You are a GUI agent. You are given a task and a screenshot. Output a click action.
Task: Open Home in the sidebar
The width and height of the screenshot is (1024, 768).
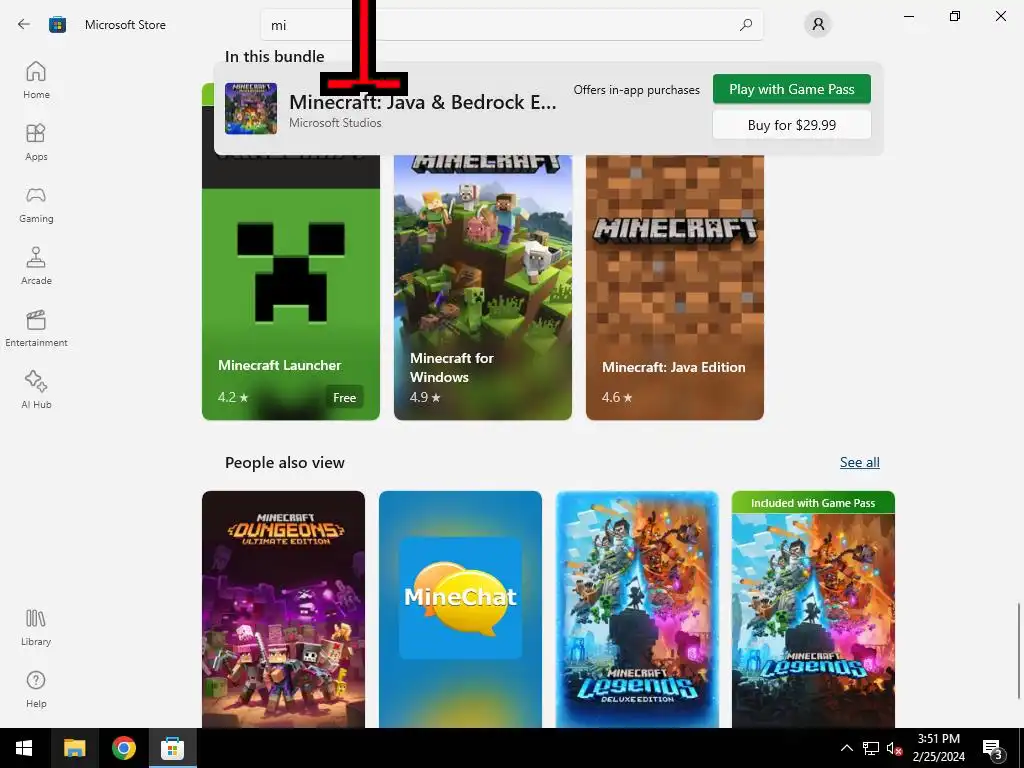tap(36, 80)
